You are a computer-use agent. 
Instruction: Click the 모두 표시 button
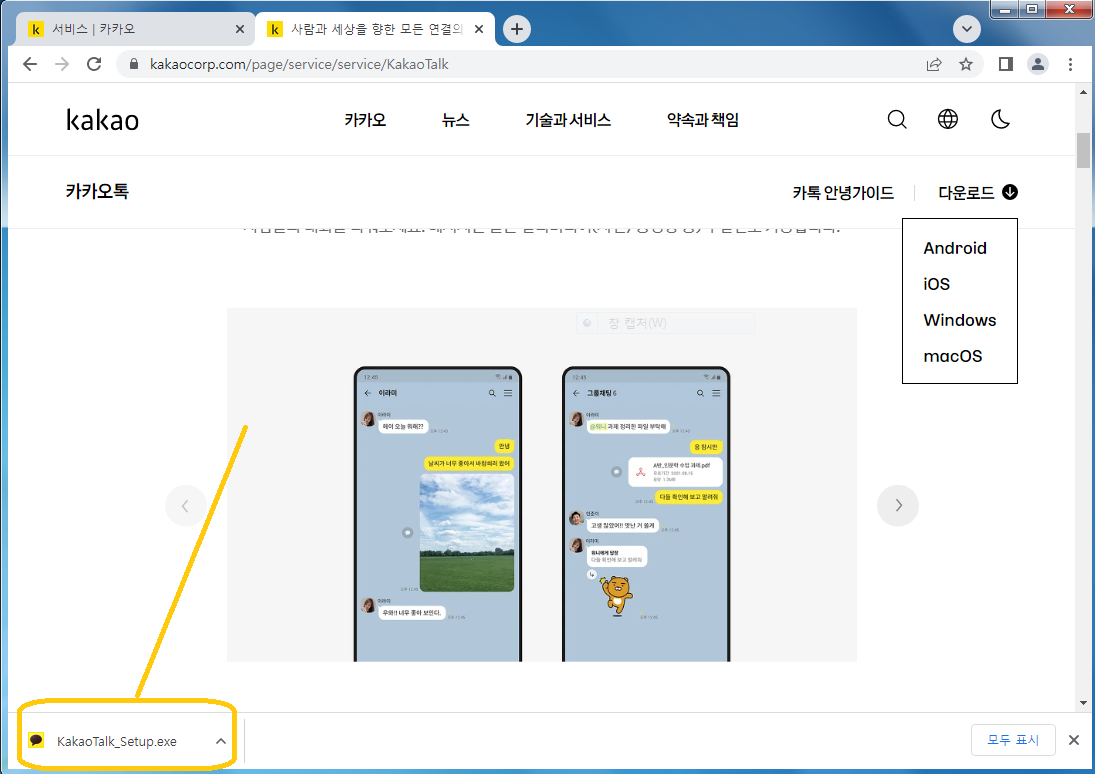click(1013, 740)
